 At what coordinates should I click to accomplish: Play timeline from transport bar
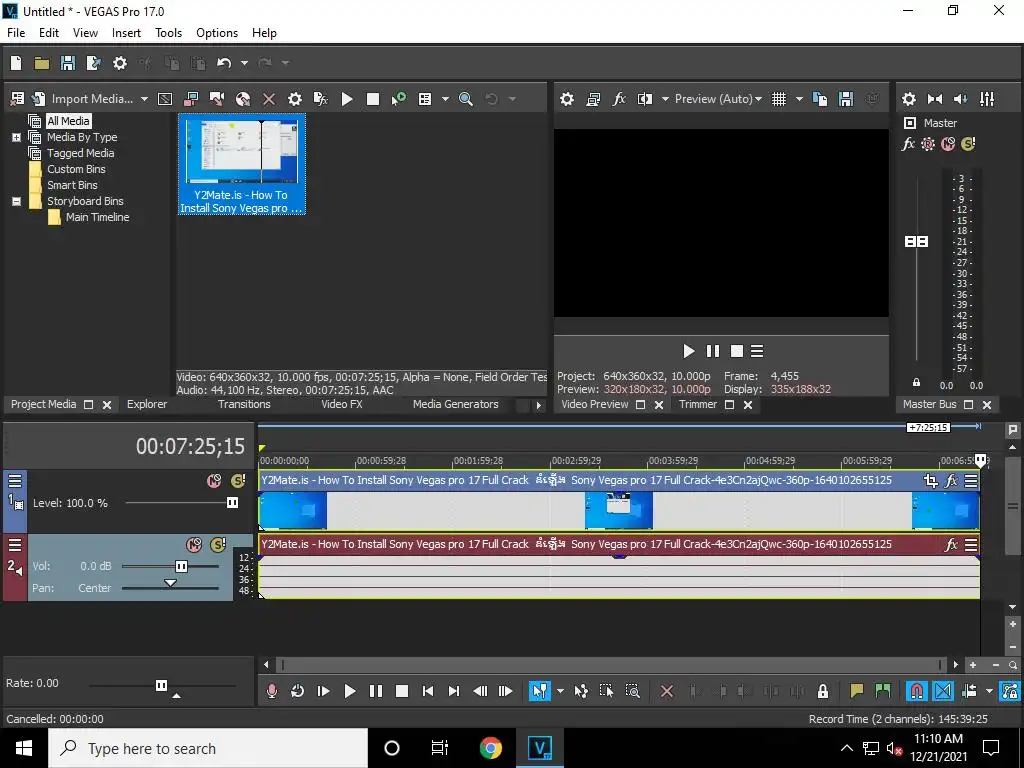click(x=349, y=691)
